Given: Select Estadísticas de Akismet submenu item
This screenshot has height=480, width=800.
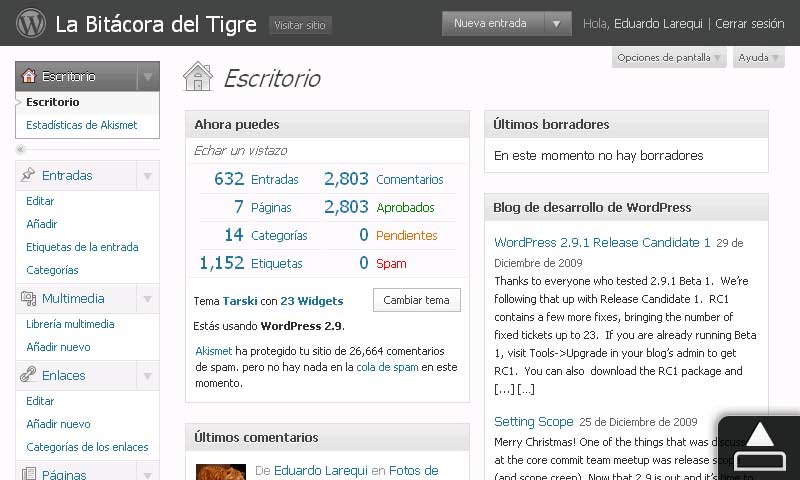Looking at the screenshot, I should 81,125.
